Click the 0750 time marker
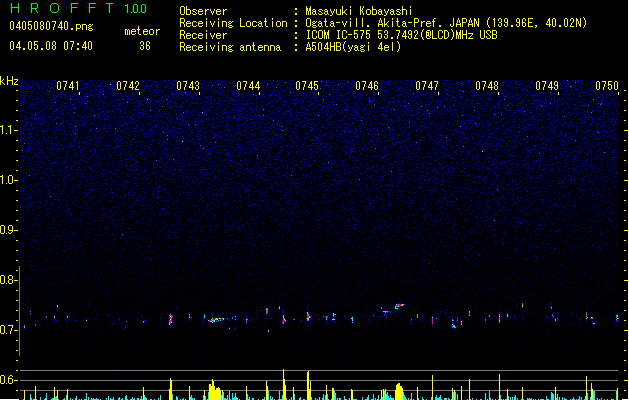Viewport: 629px width, 400px height. click(607, 85)
